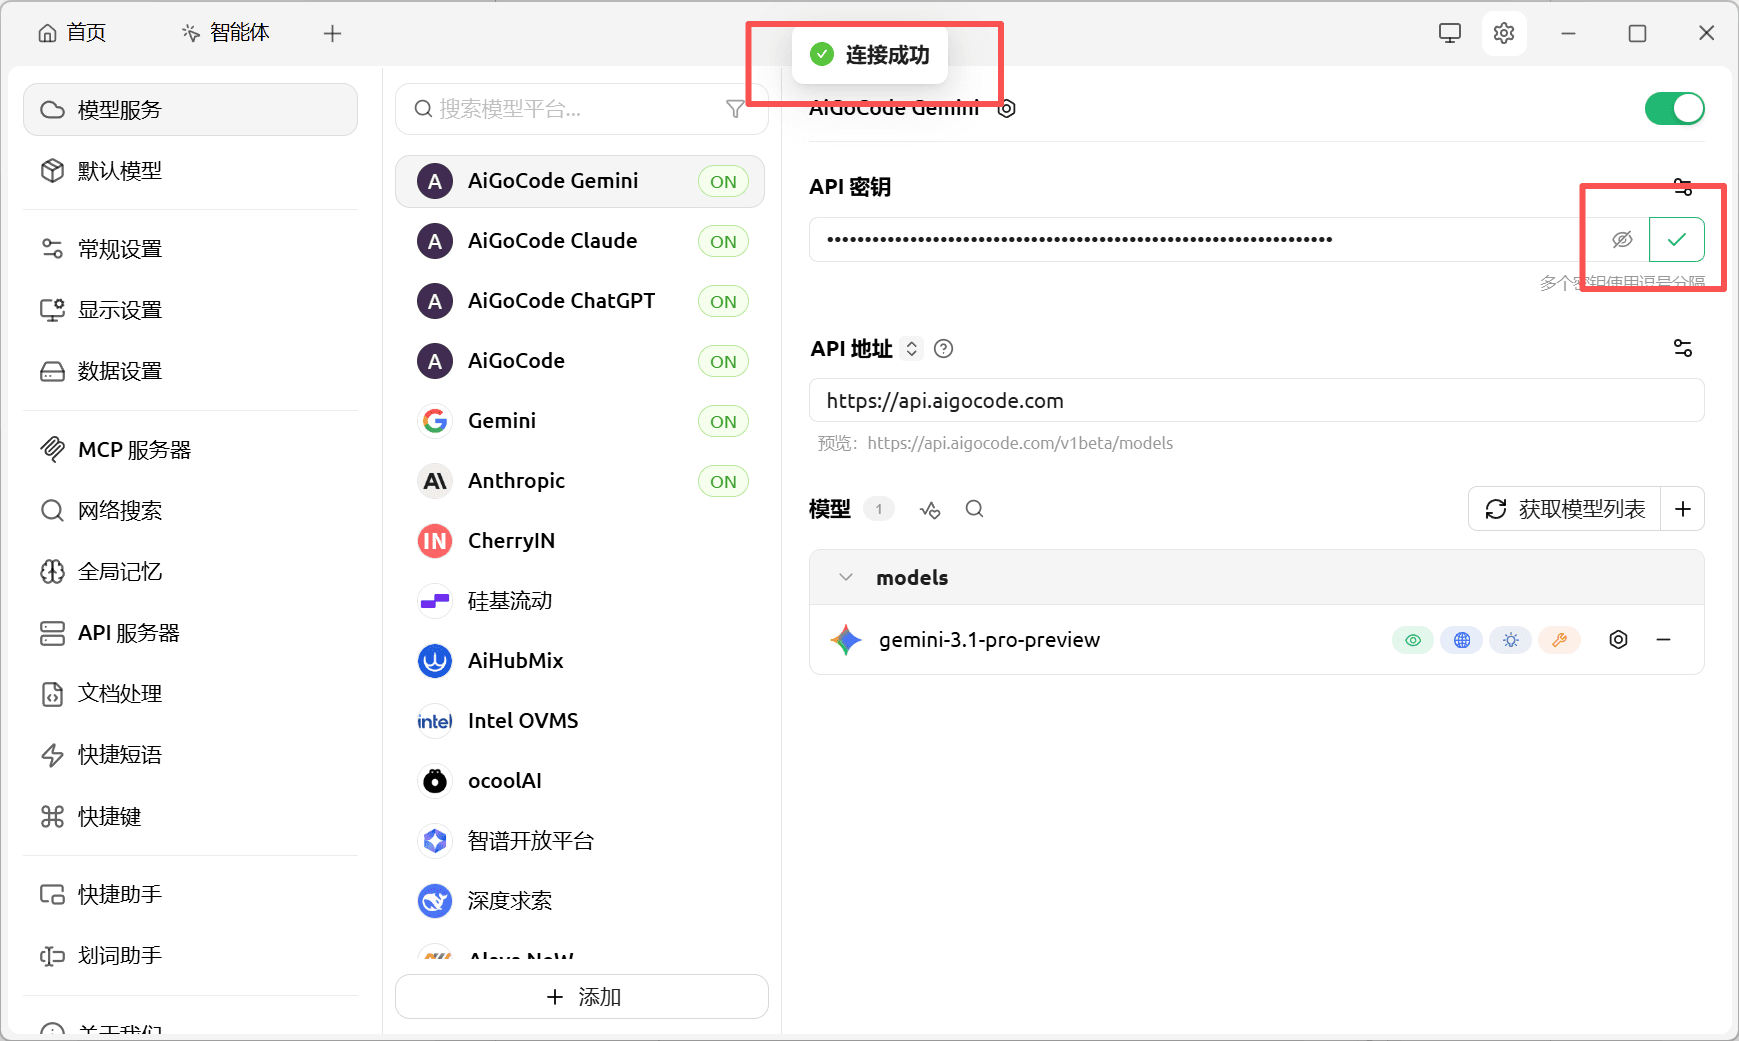Reveal the API key with eye icon

tap(1622, 239)
